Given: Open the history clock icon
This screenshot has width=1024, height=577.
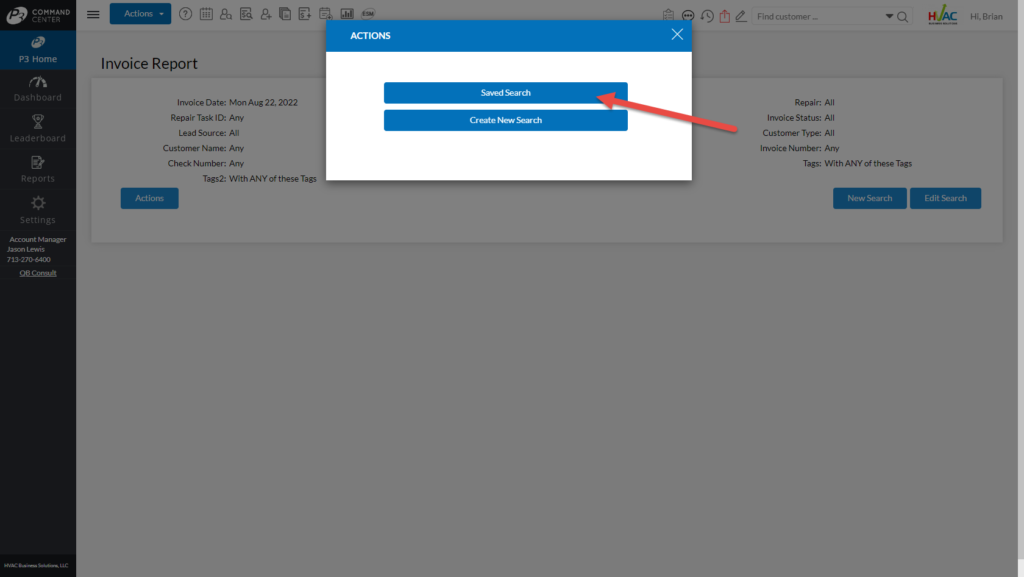Looking at the screenshot, I should tap(707, 16).
